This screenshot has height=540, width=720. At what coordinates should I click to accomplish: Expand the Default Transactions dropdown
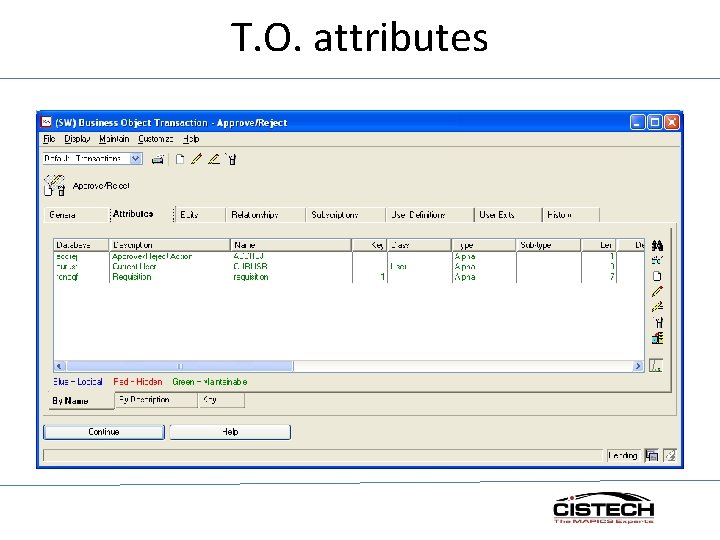135,159
